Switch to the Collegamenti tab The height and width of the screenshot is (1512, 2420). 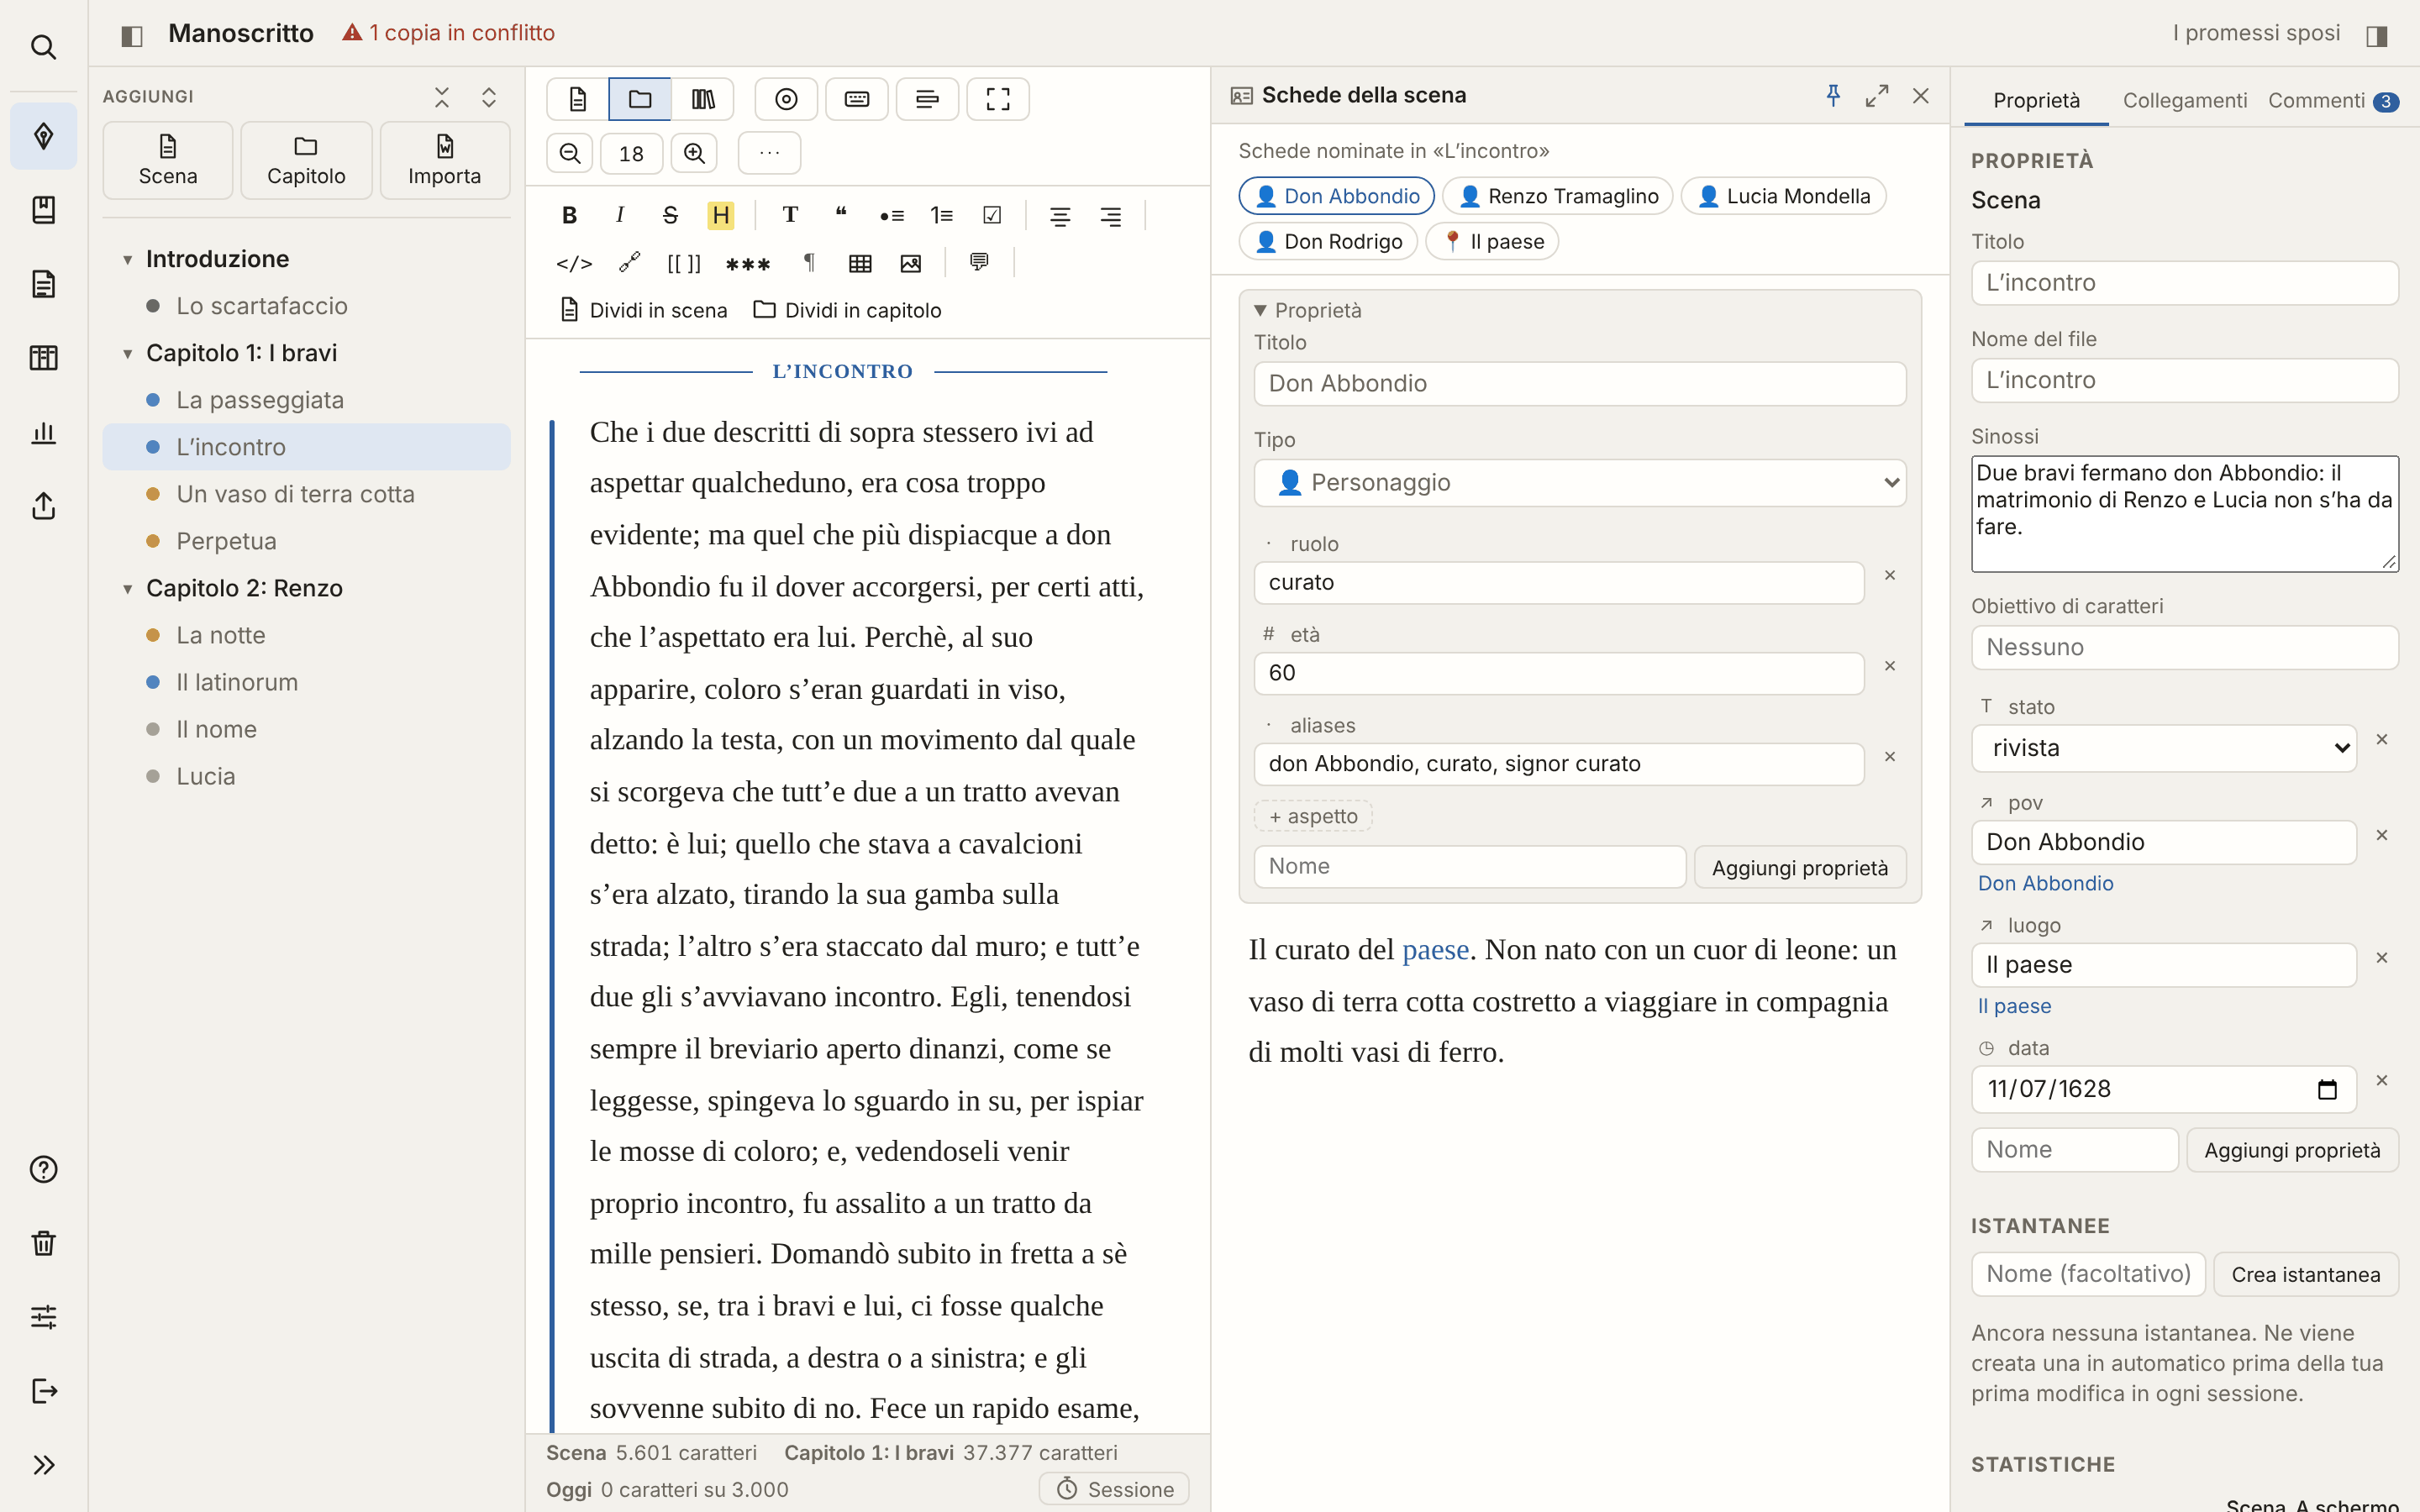tap(2185, 100)
